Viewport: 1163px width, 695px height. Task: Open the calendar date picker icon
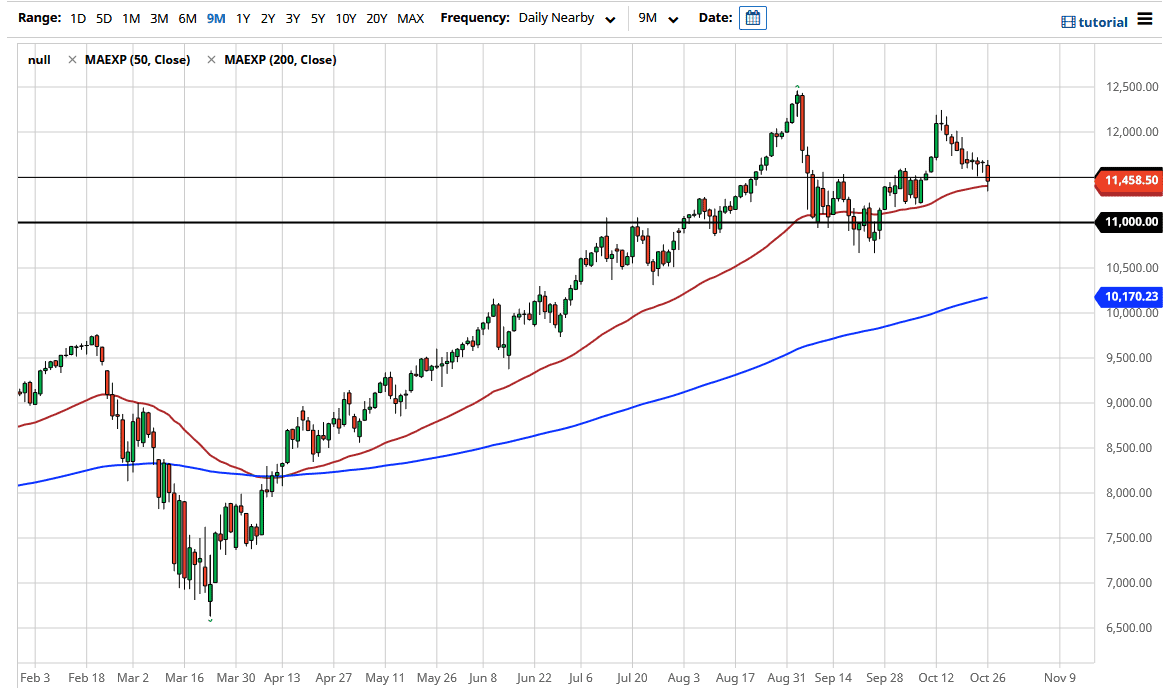click(751, 17)
